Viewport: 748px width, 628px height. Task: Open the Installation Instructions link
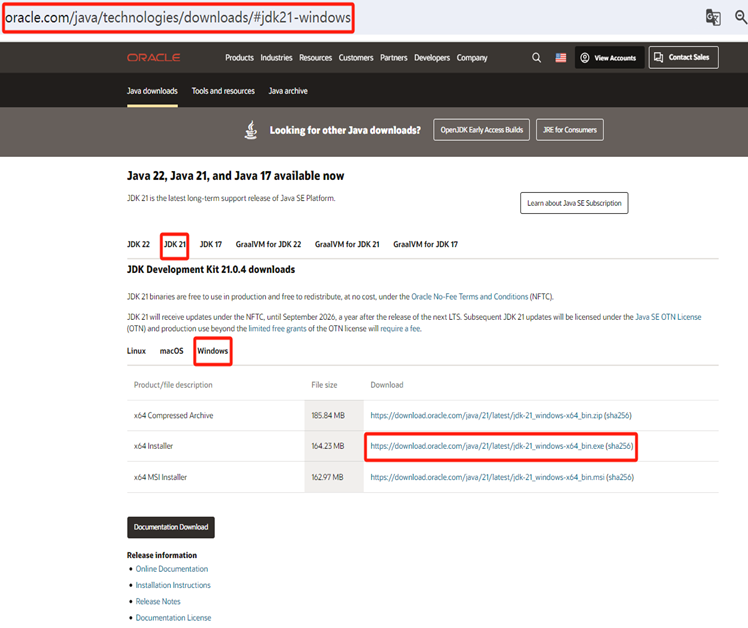(x=173, y=585)
